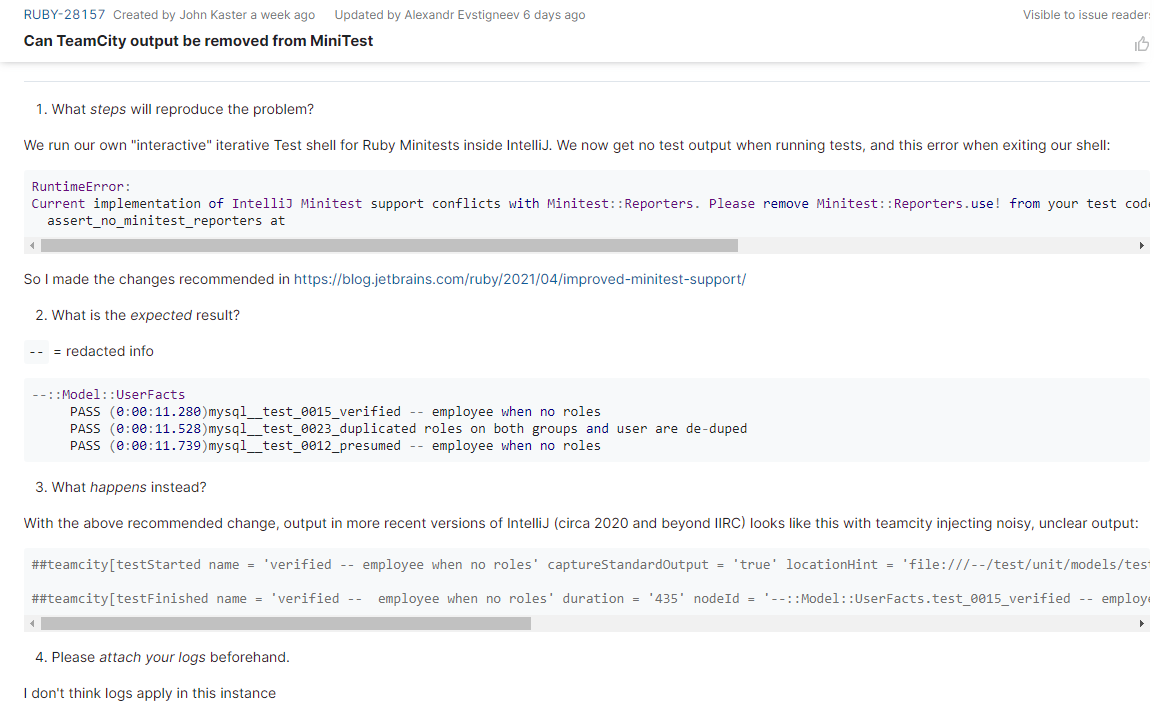Click the horizontal scrollbar thumb of the RuntimeError block

pos(389,245)
